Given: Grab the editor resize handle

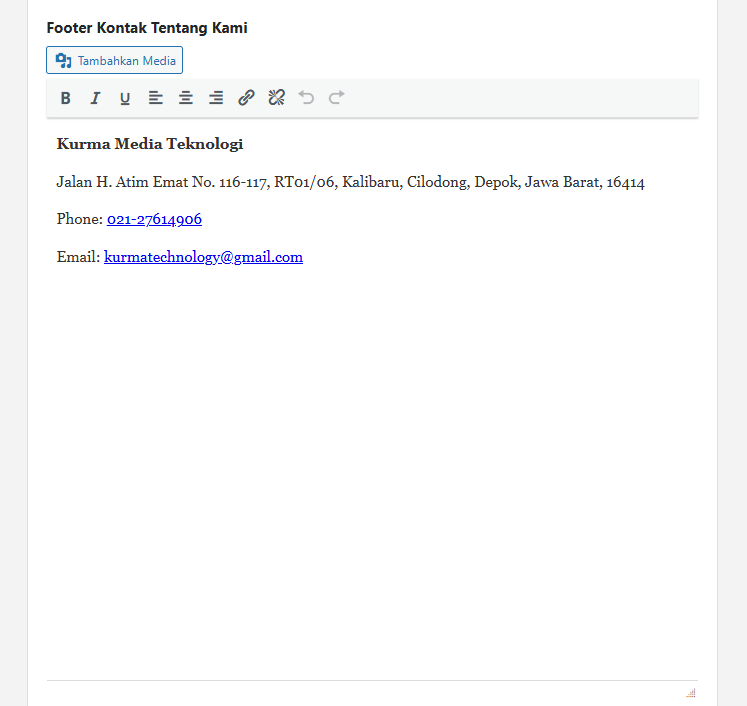Looking at the screenshot, I should pos(691,692).
